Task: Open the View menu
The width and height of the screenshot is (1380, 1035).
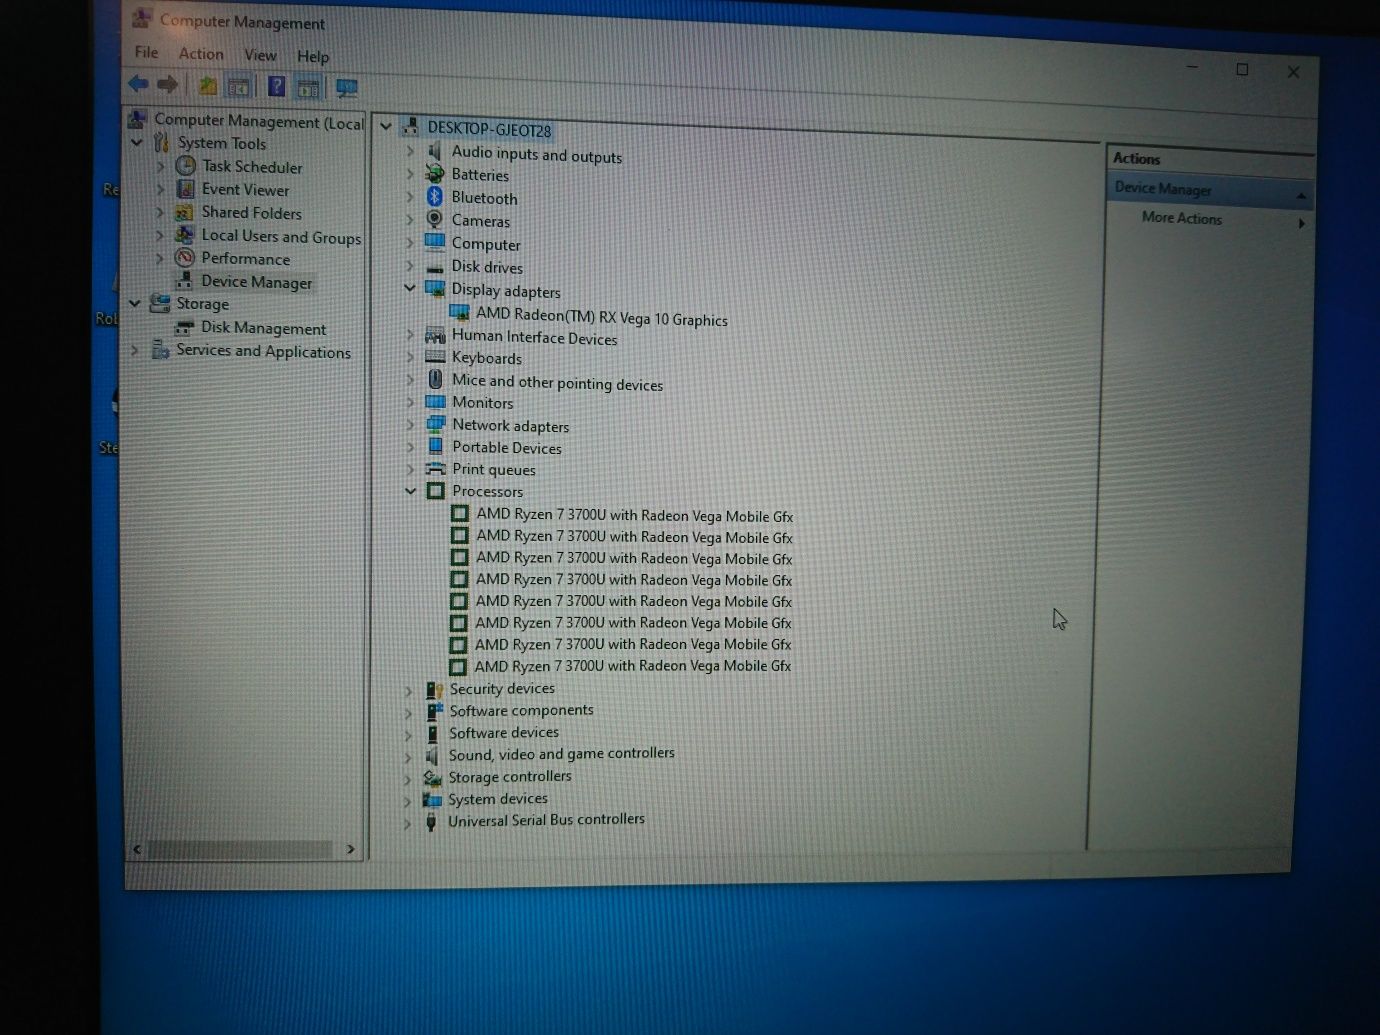Action: pyautogui.click(x=260, y=55)
